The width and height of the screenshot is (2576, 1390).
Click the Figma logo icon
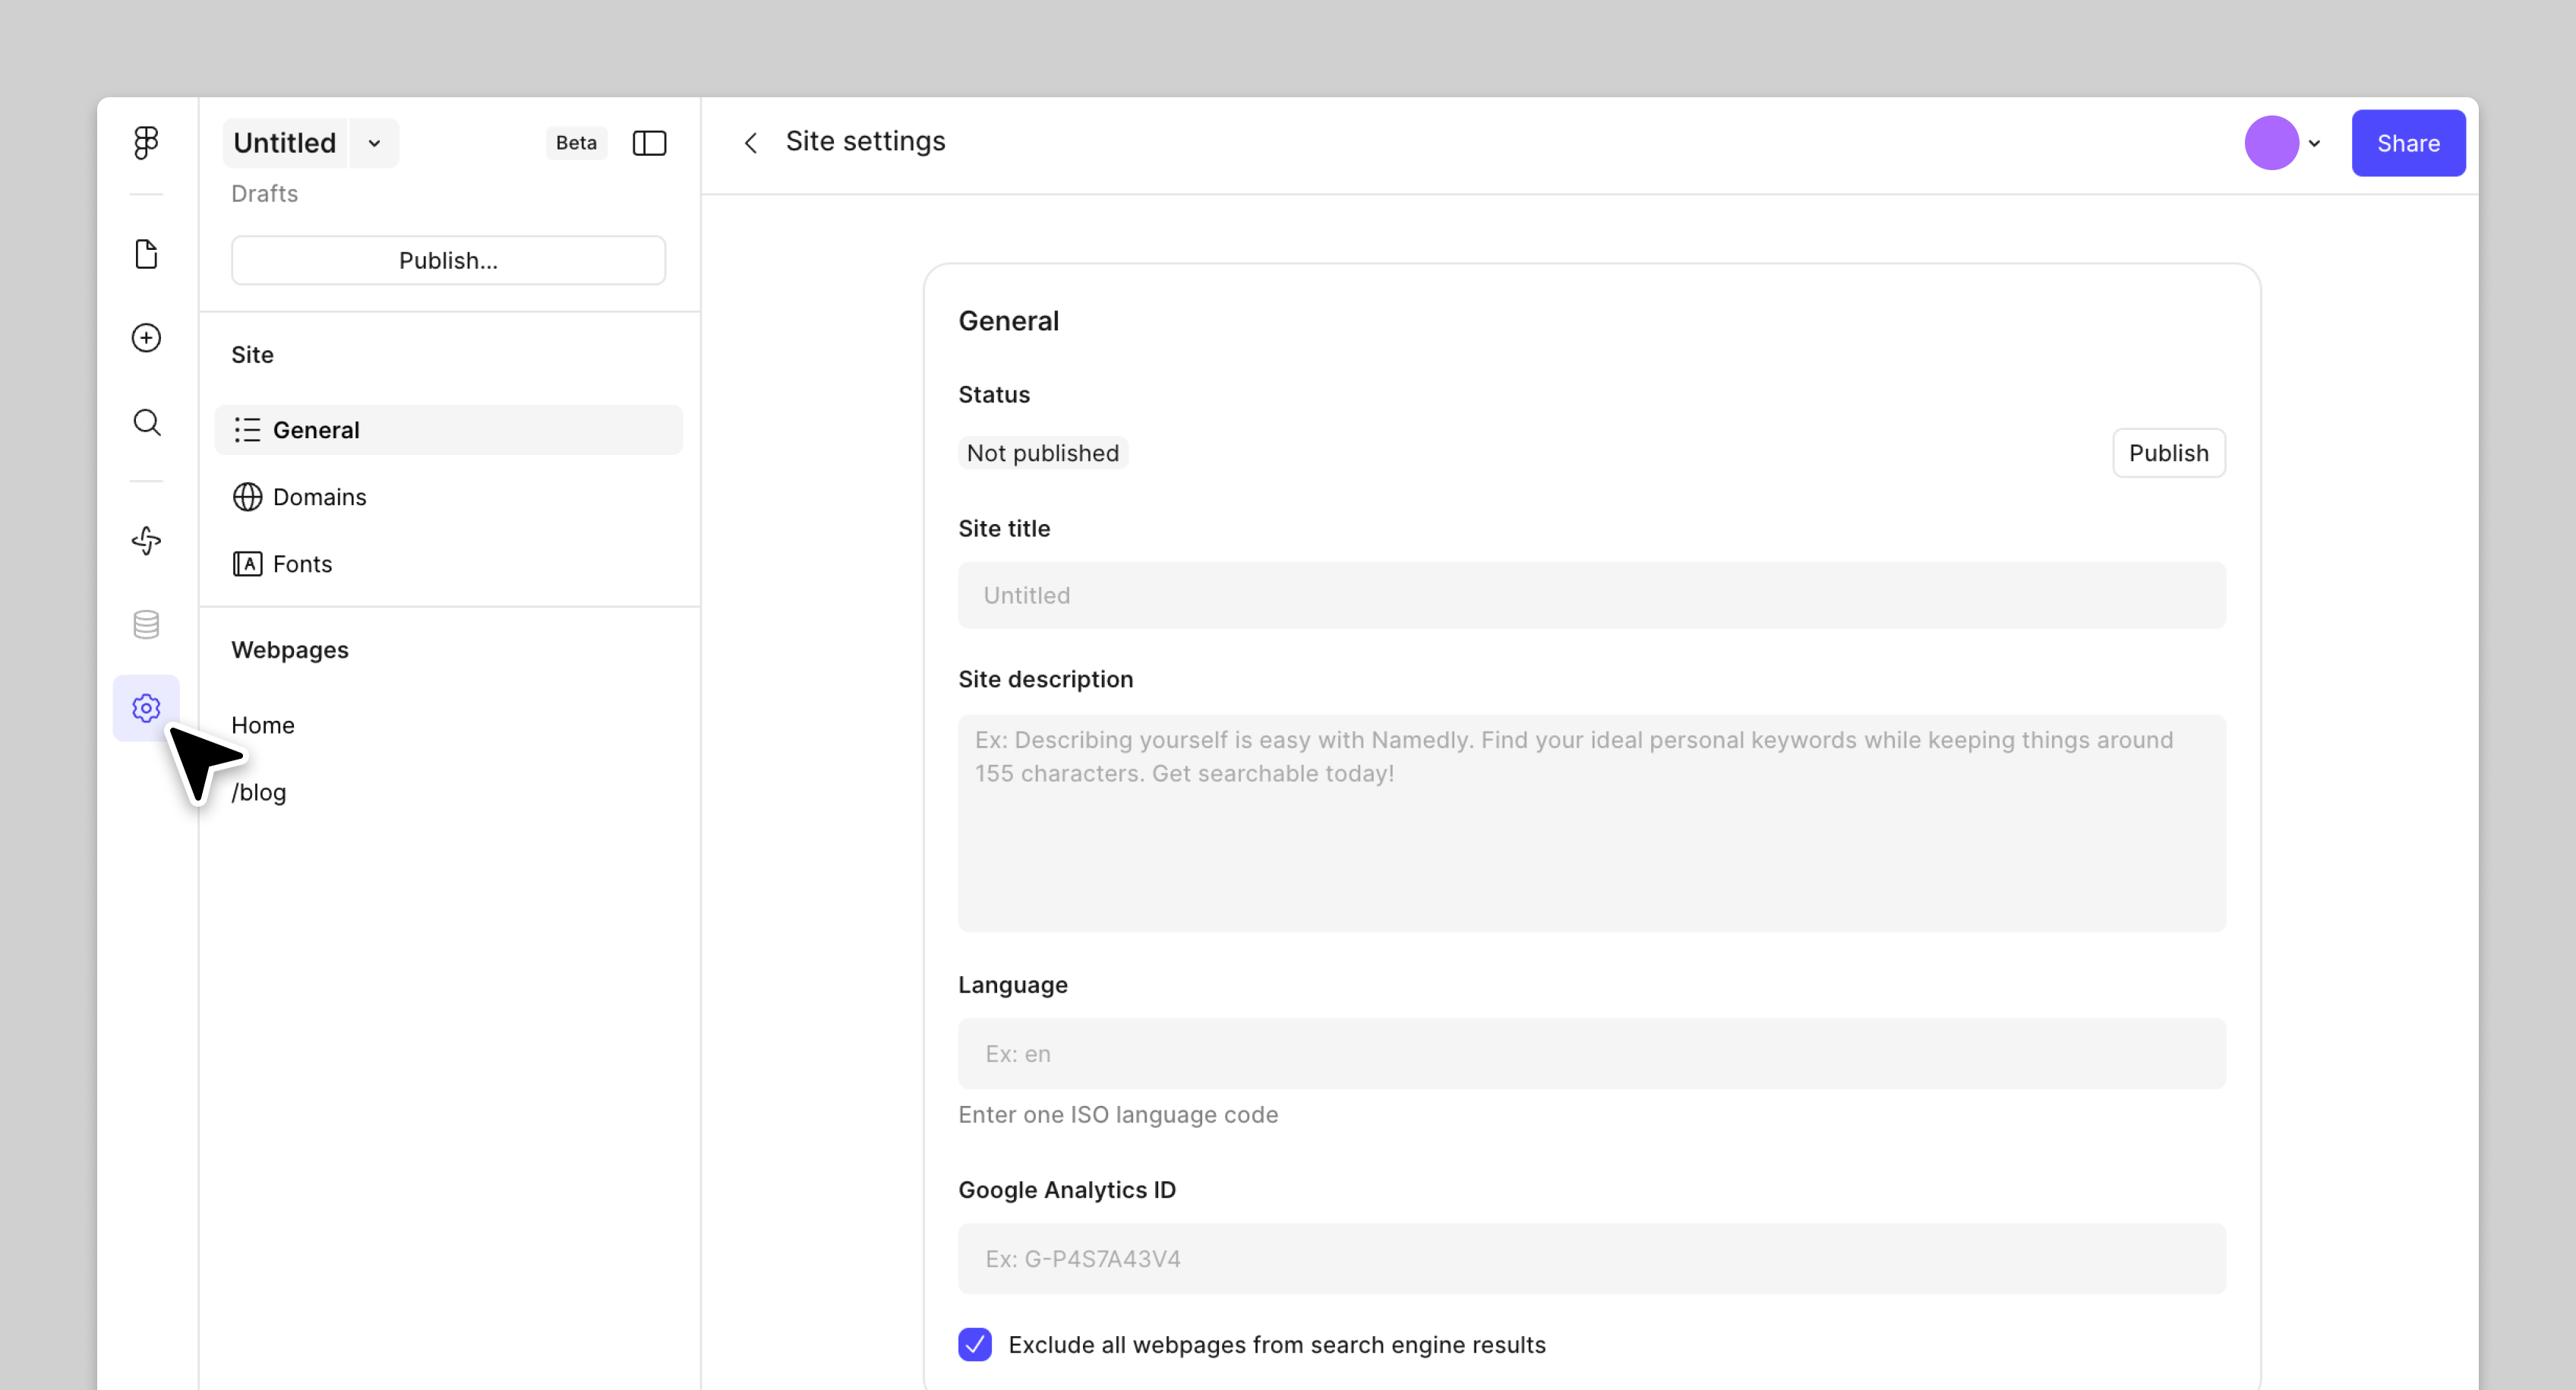tap(146, 142)
